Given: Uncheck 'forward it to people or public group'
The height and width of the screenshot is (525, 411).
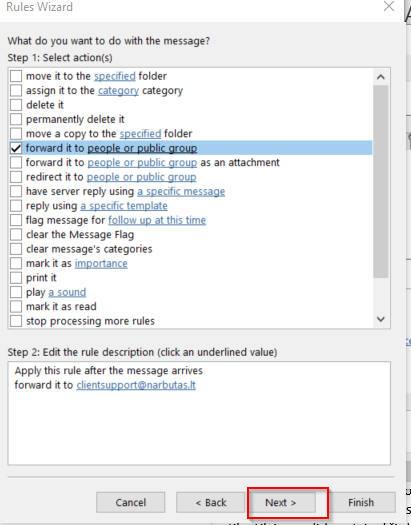Looking at the screenshot, I should point(16,148).
